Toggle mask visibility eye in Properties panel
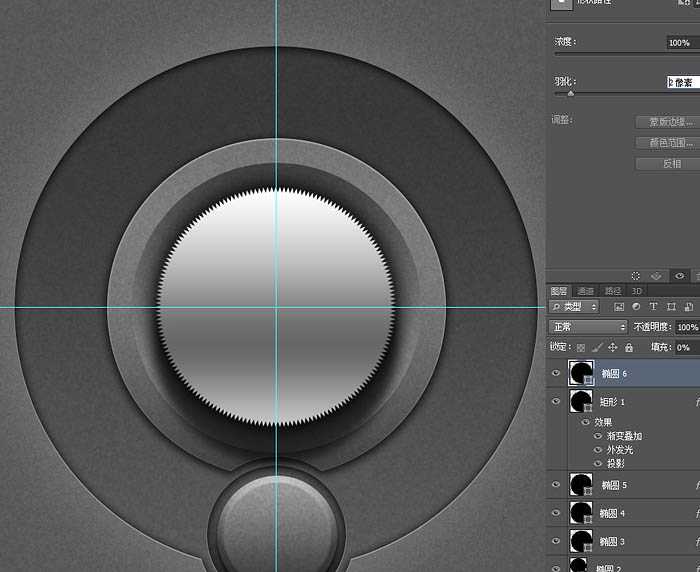The height and width of the screenshot is (572, 700). [679, 276]
